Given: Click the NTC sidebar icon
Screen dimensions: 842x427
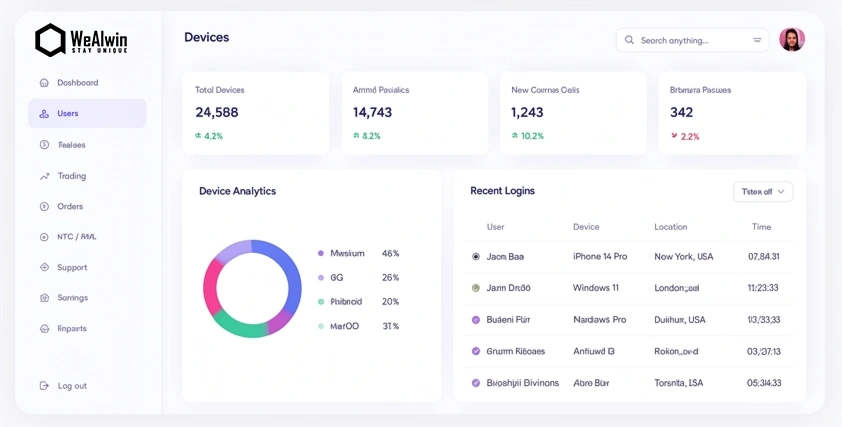Looking at the screenshot, I should (x=44, y=237).
